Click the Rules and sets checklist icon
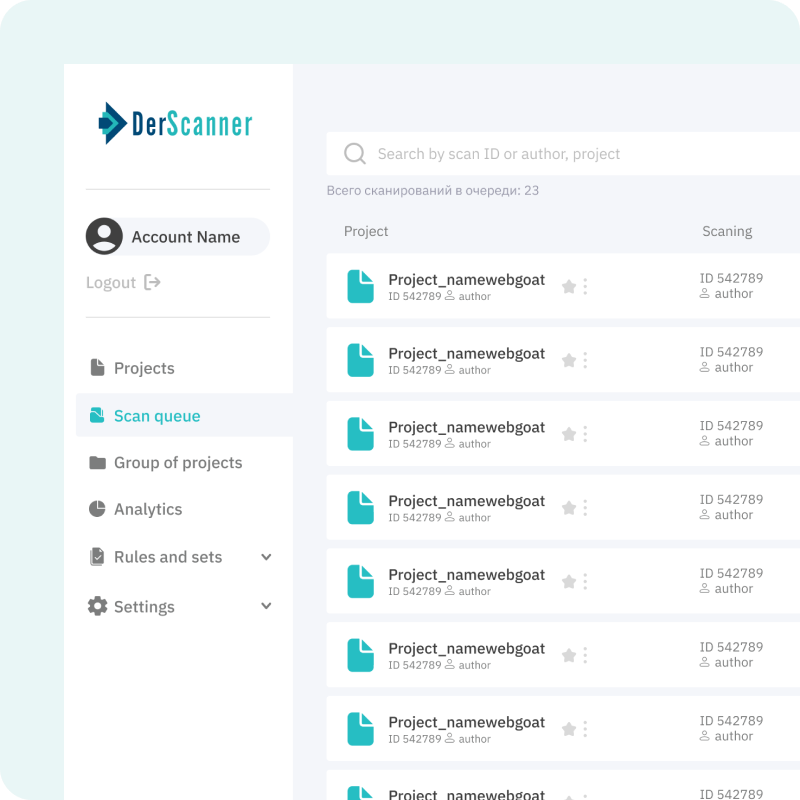Screen dimensions: 800x800 tap(96, 557)
